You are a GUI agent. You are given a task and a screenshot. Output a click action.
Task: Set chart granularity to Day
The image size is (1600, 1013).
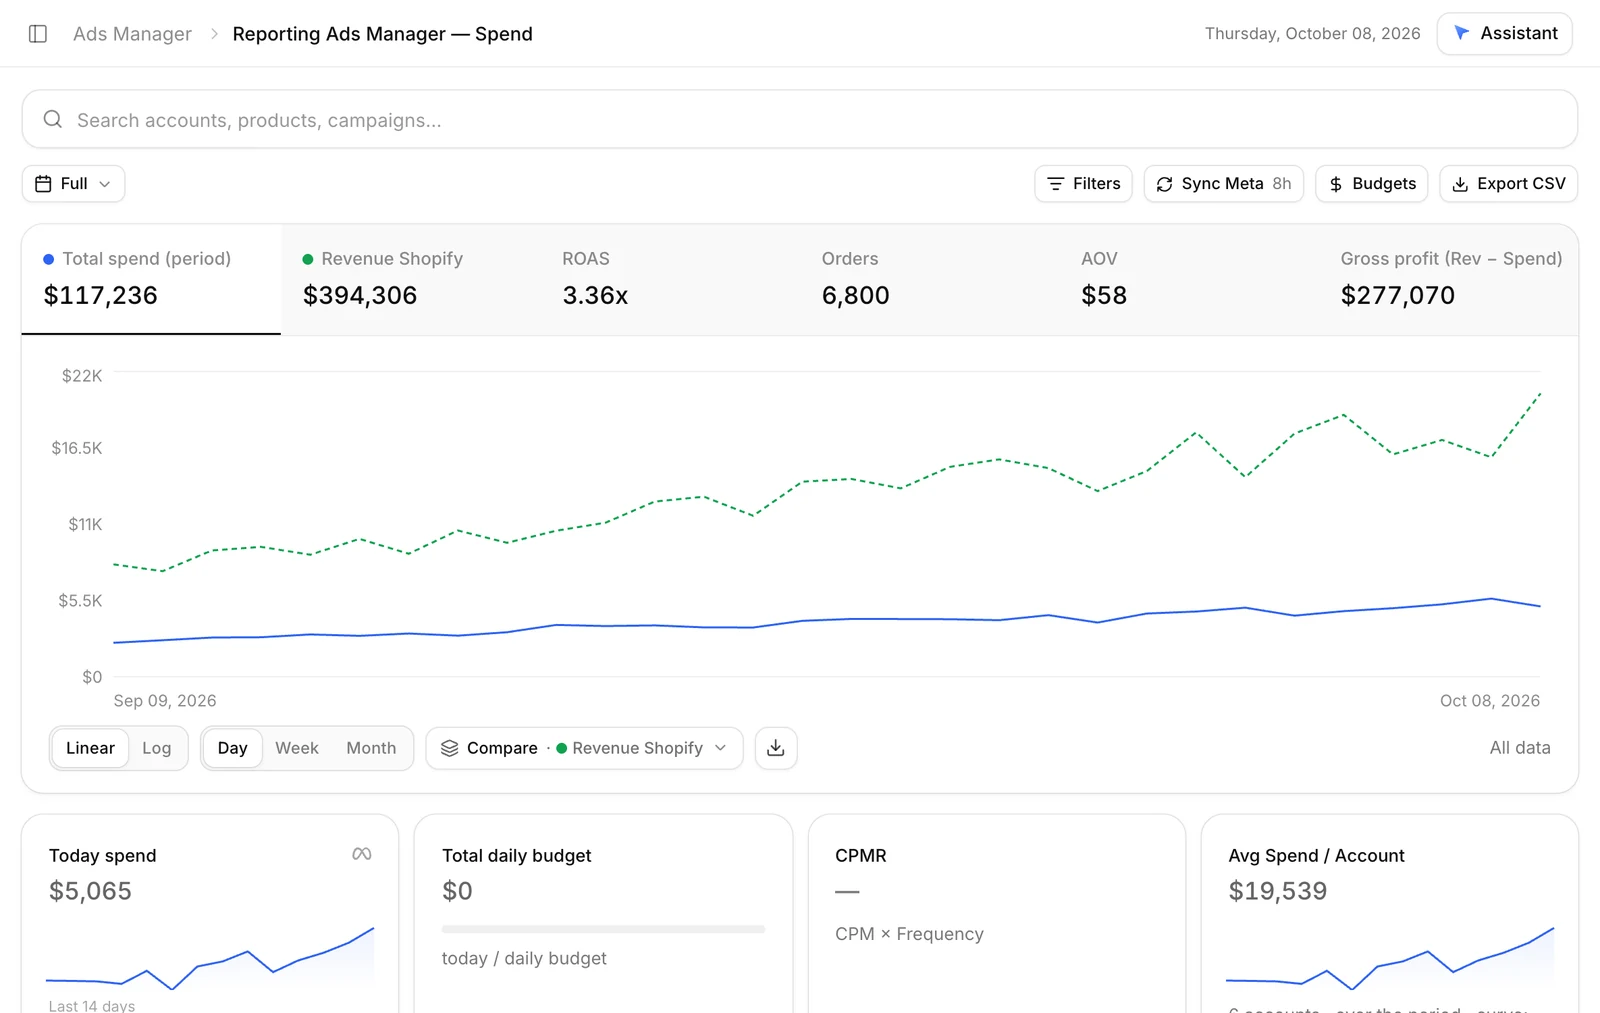pyautogui.click(x=232, y=748)
